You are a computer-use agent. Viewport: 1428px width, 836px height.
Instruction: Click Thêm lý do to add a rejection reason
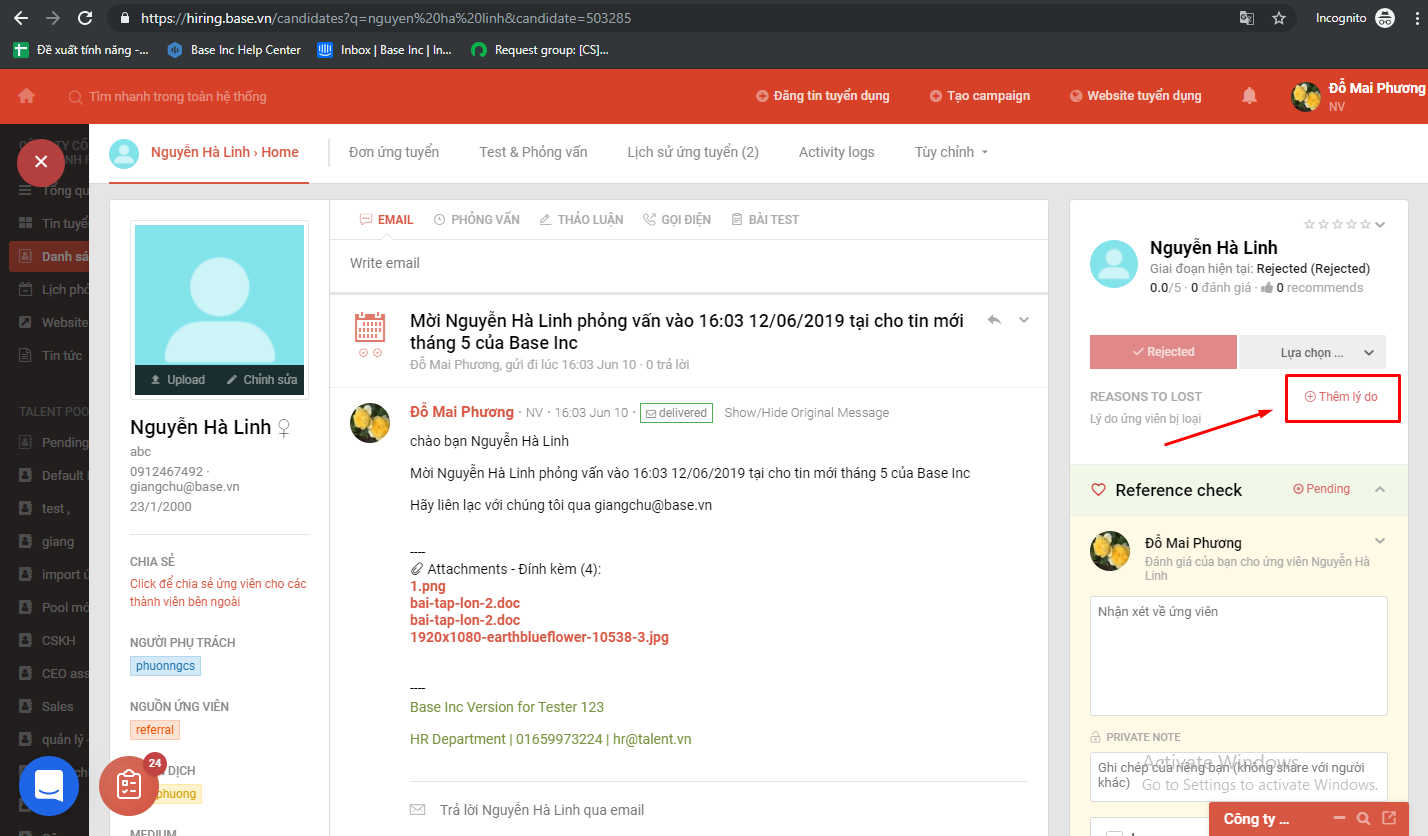(1342, 397)
